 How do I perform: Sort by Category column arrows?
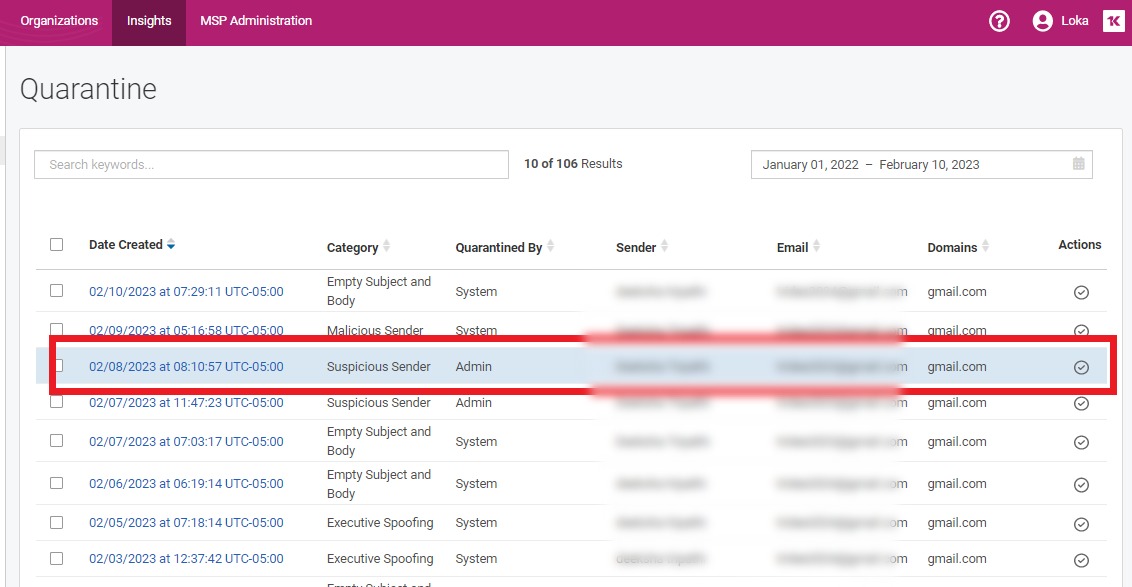386,246
